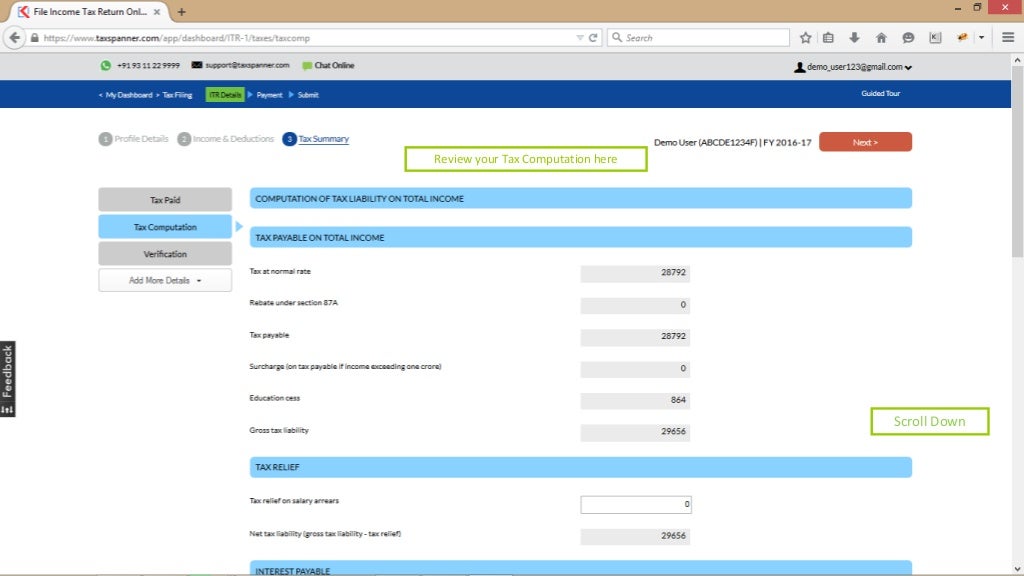The image size is (1024, 576).
Task: Click the Chat Online speech icon
Action: [x=307, y=66]
